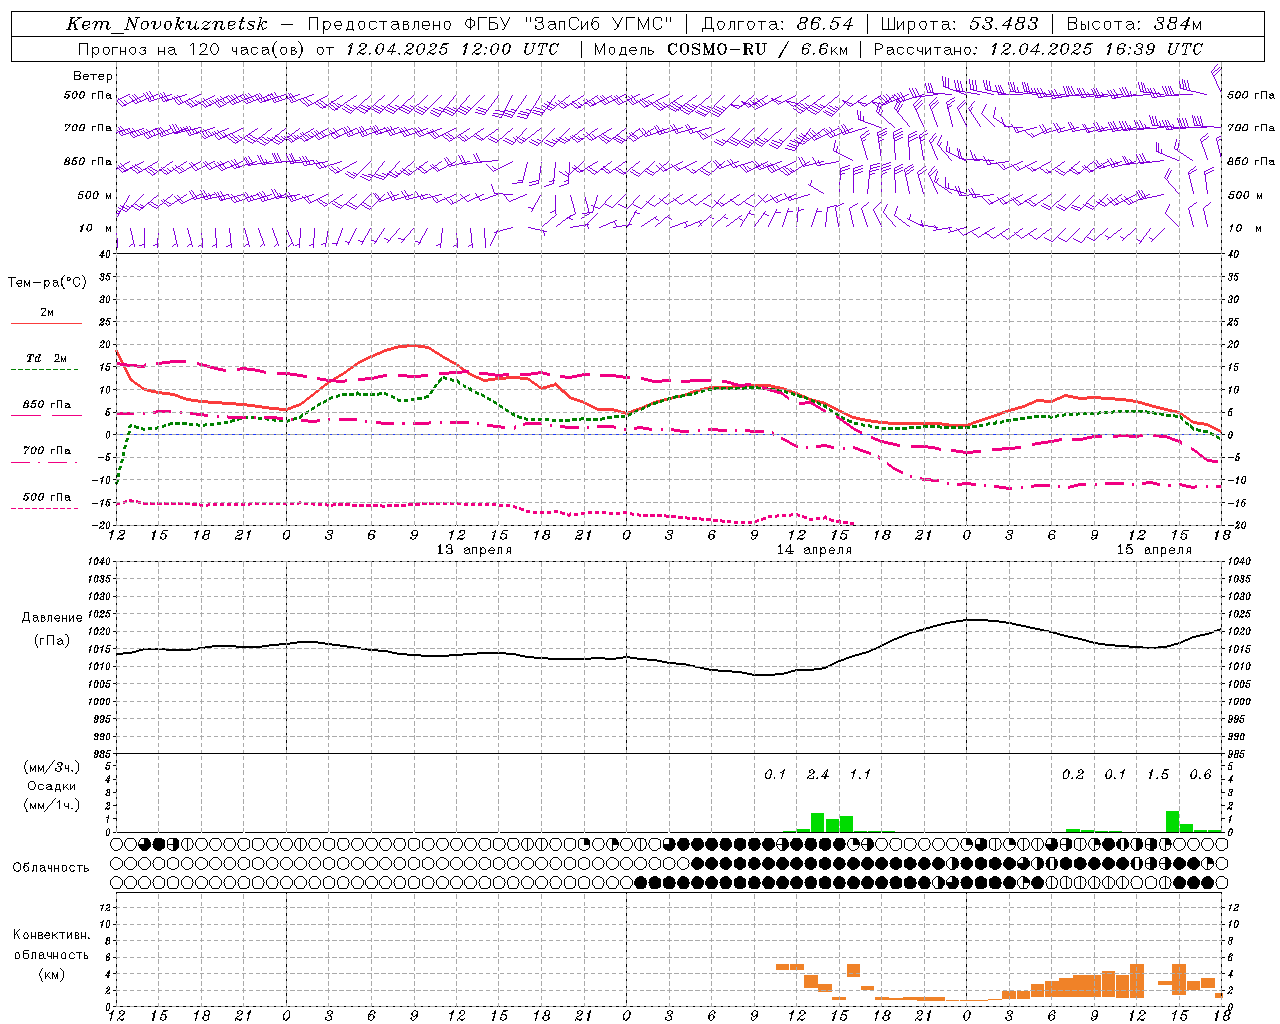Click the latitude value Широта: 53.483

tap(959, 24)
